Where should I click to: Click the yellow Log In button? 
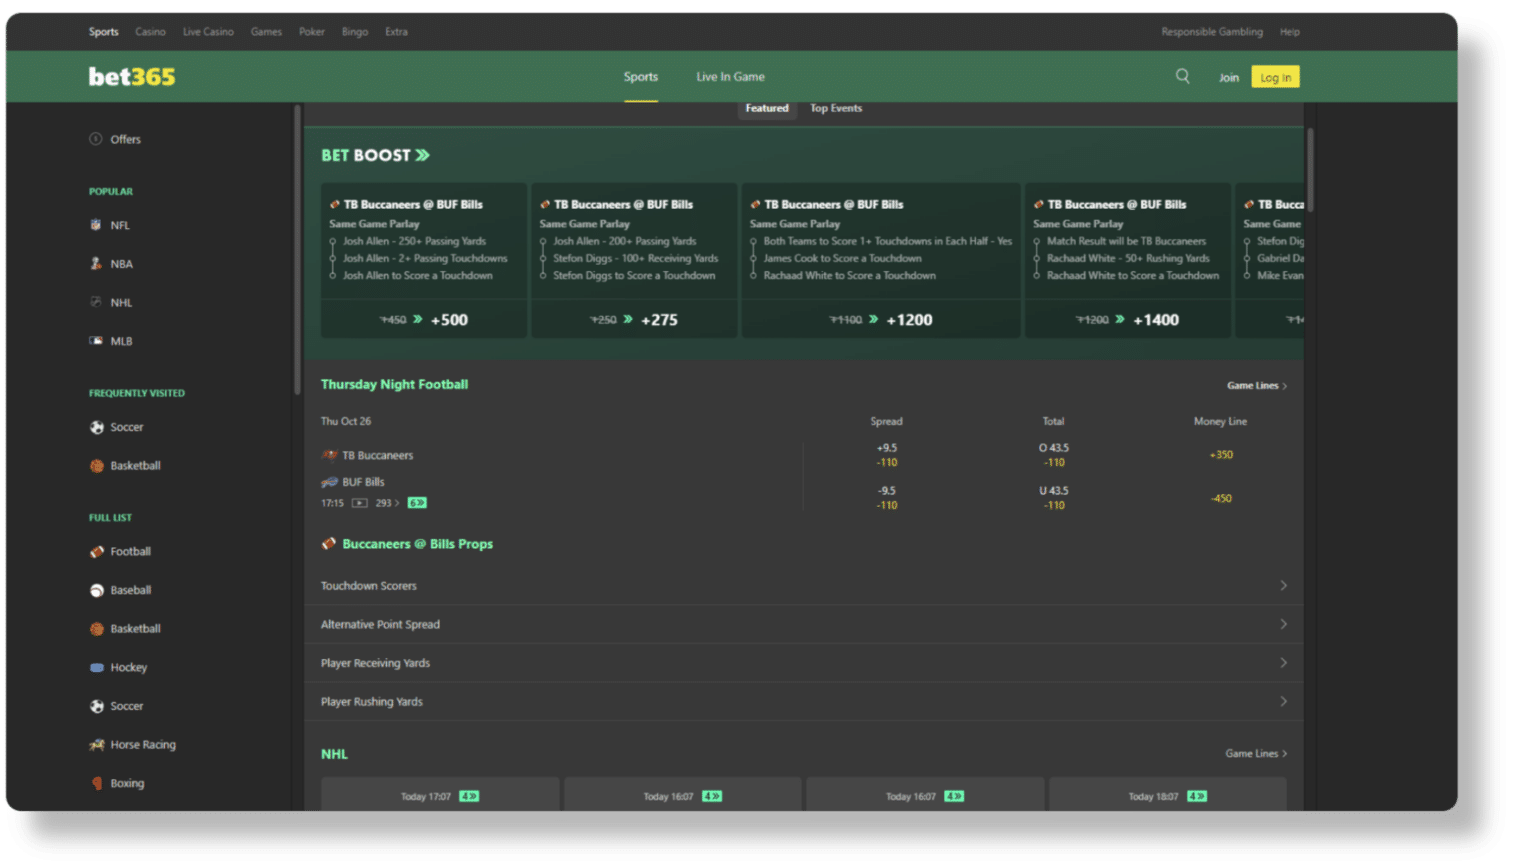pos(1275,76)
